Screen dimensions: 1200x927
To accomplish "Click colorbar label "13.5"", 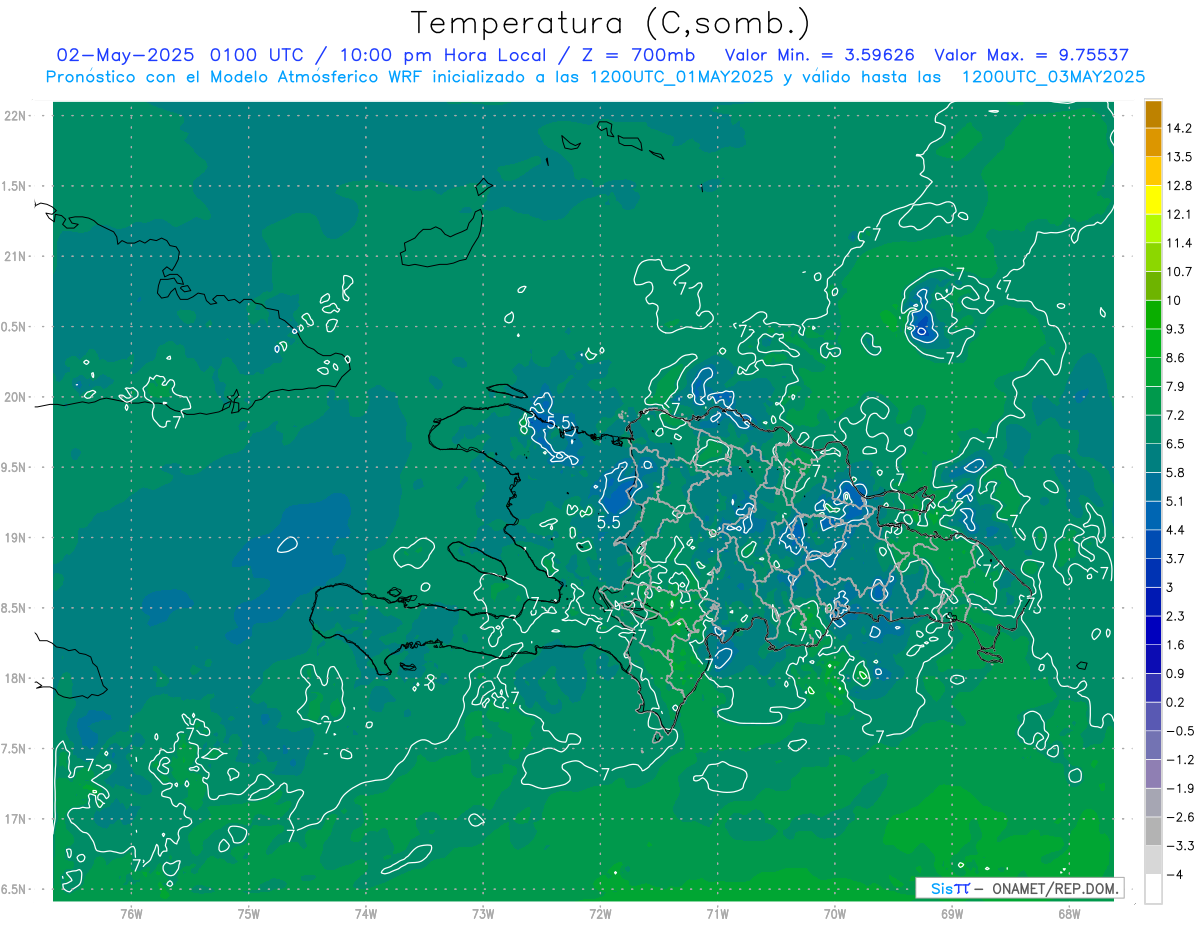I will point(1178,157).
